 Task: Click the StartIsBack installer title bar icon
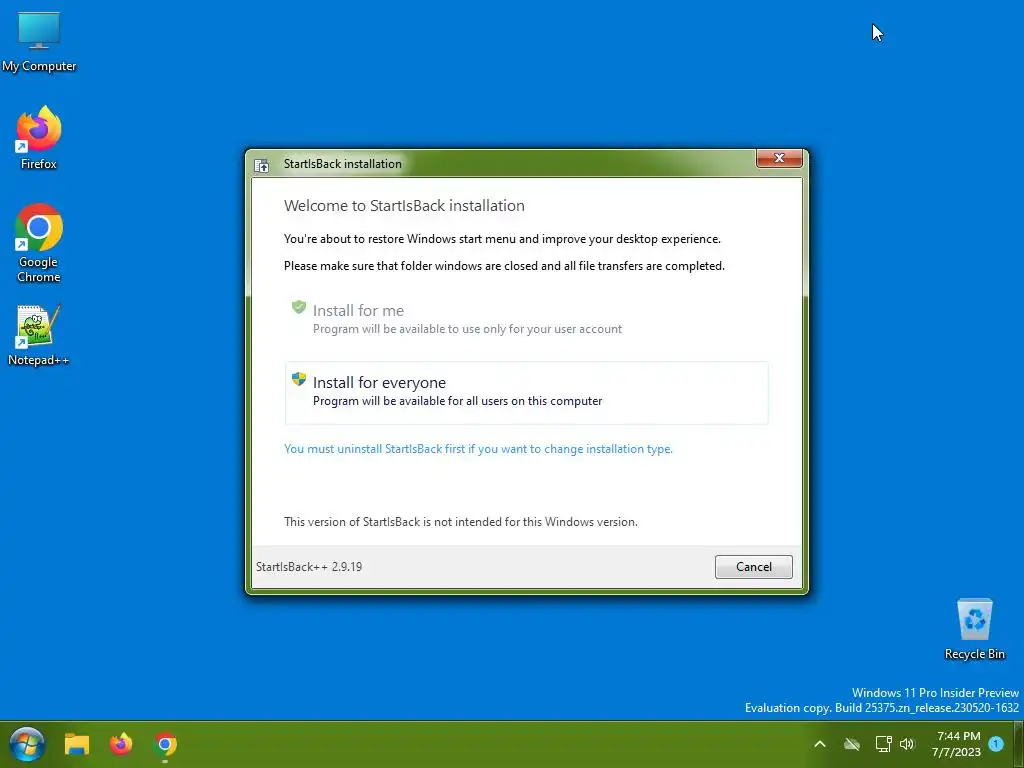click(x=262, y=165)
